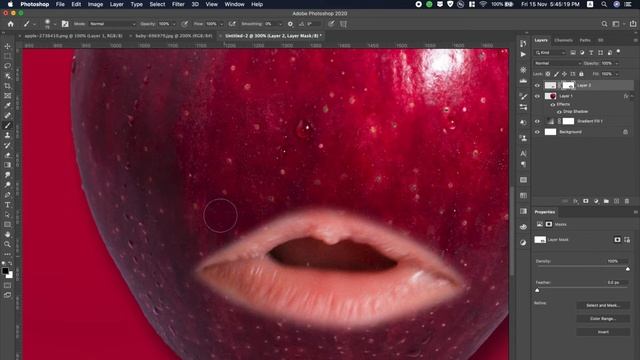Open the Image menu
Viewport: 640px width, 360px height.
point(95,4)
